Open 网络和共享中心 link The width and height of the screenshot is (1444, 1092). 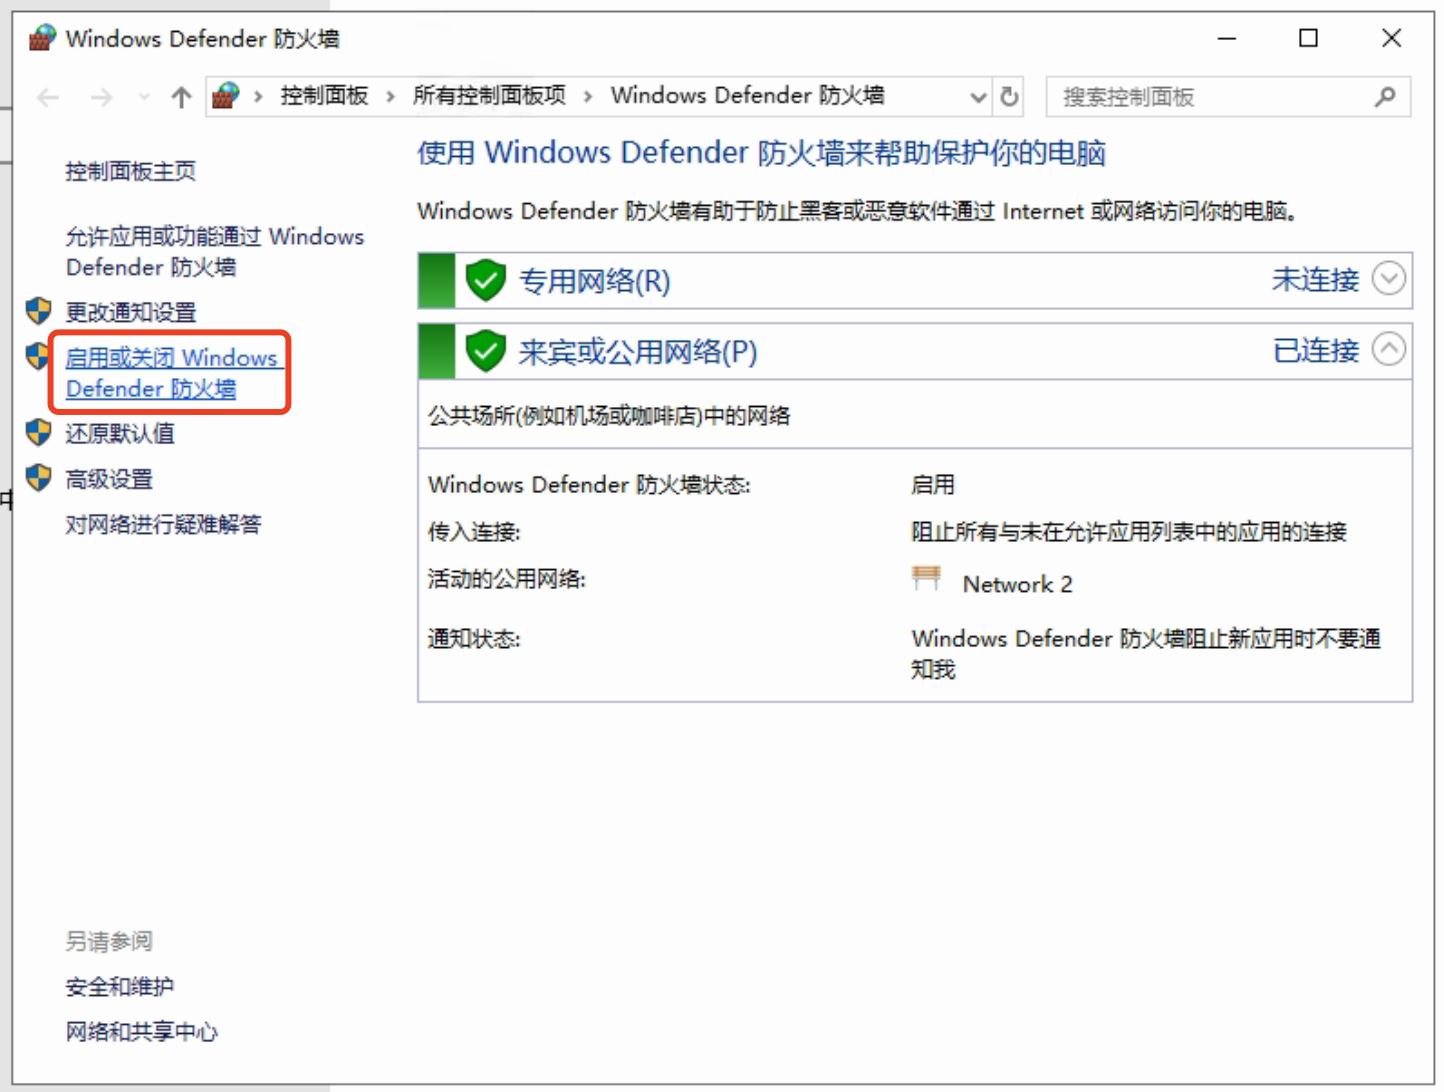(x=141, y=1032)
